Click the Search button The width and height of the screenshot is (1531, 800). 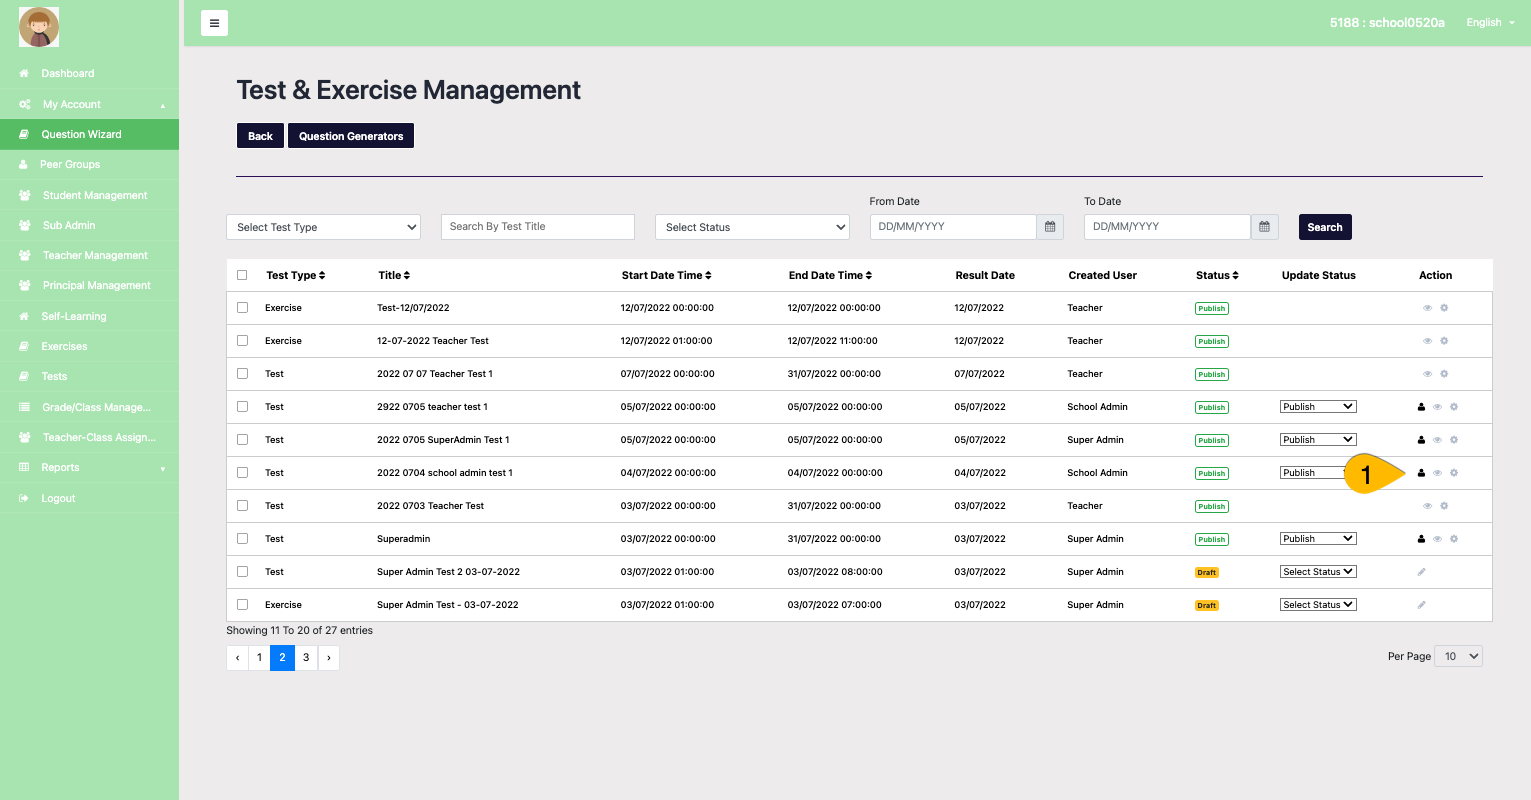coord(1325,227)
